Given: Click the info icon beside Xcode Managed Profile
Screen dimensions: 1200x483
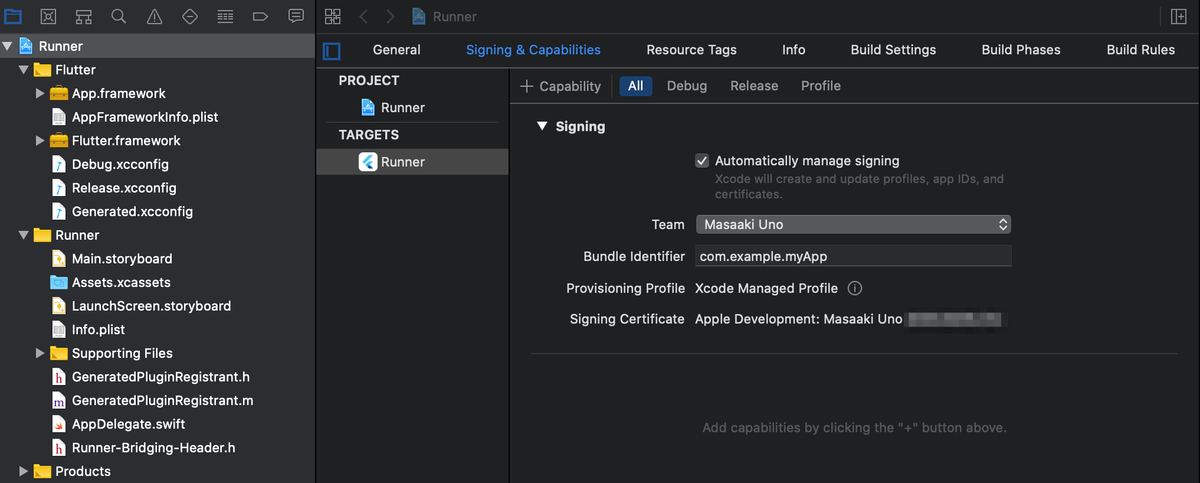Looking at the screenshot, I should point(855,288).
